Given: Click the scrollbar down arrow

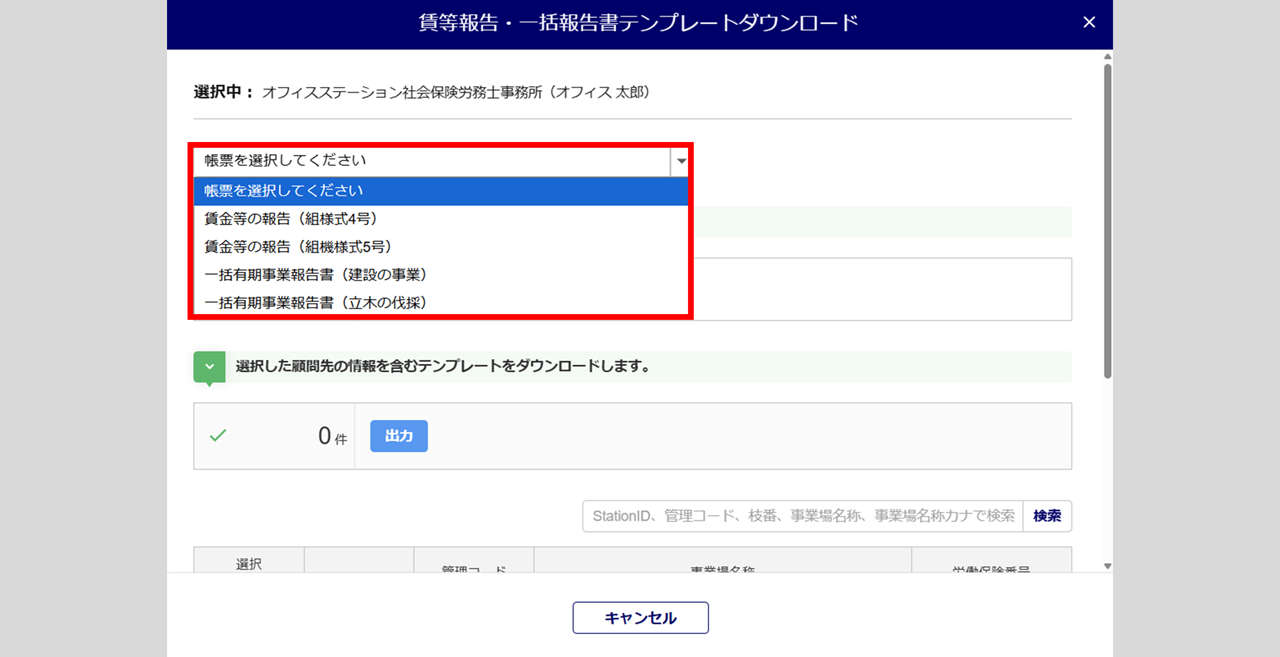Looking at the screenshot, I should pyautogui.click(x=1107, y=566).
